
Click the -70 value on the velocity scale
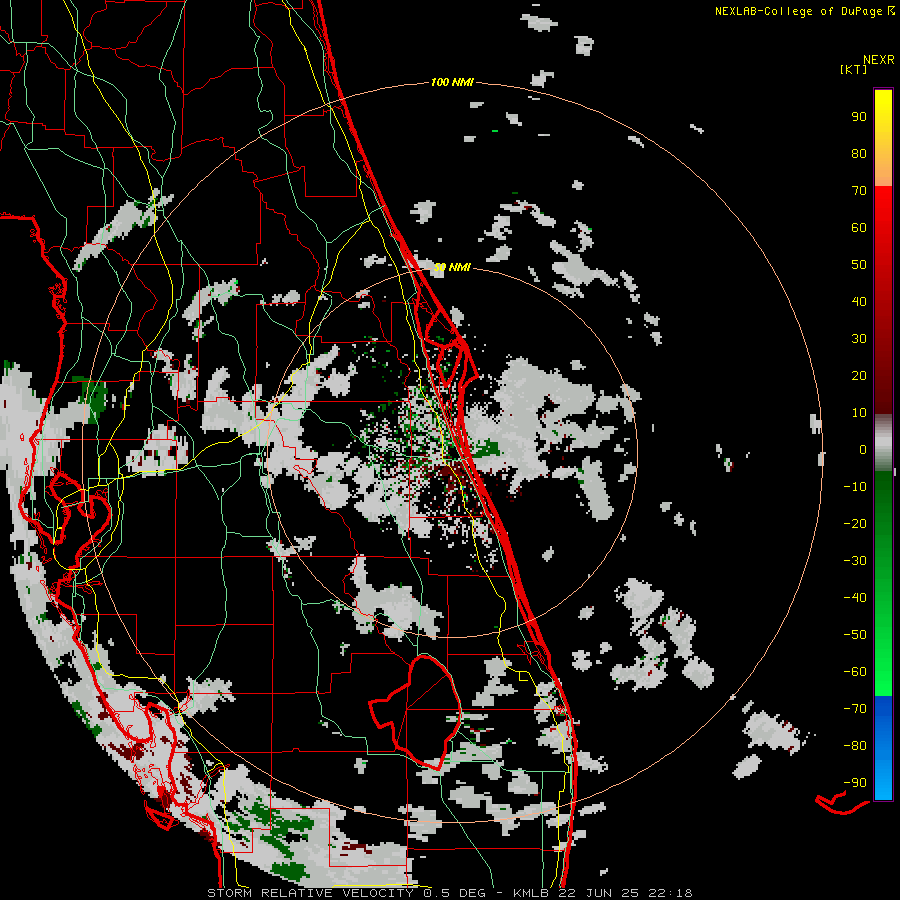[x=855, y=709]
